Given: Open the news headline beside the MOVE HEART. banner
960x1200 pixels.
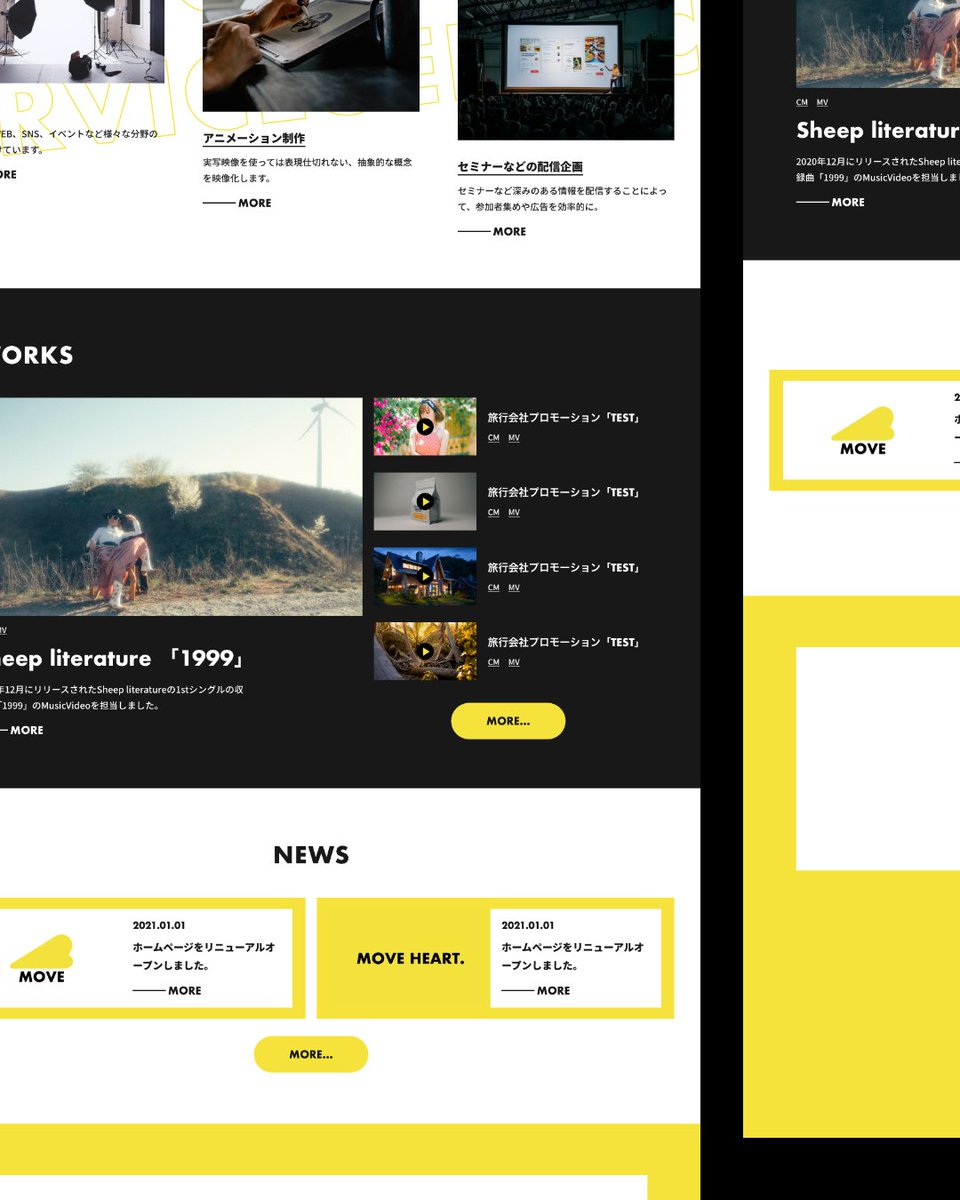Looking at the screenshot, I should tap(573, 956).
